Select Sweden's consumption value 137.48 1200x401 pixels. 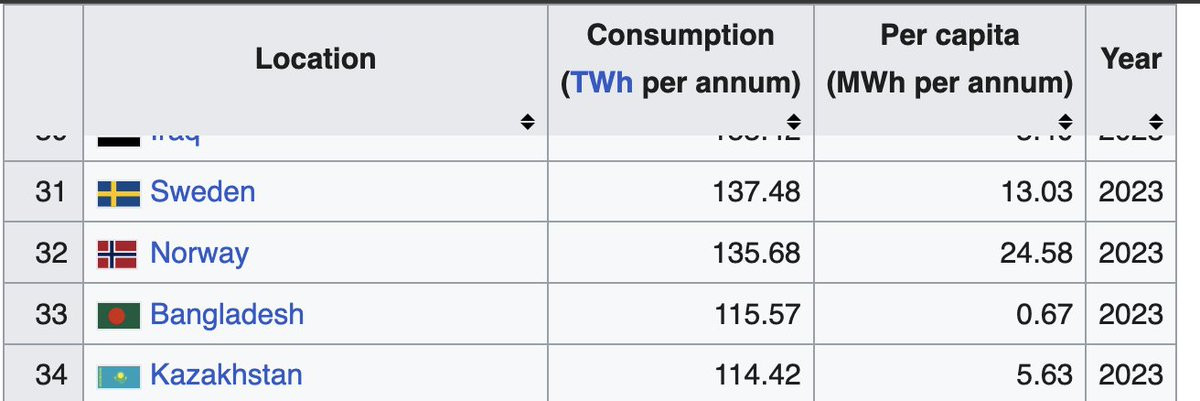point(758,192)
